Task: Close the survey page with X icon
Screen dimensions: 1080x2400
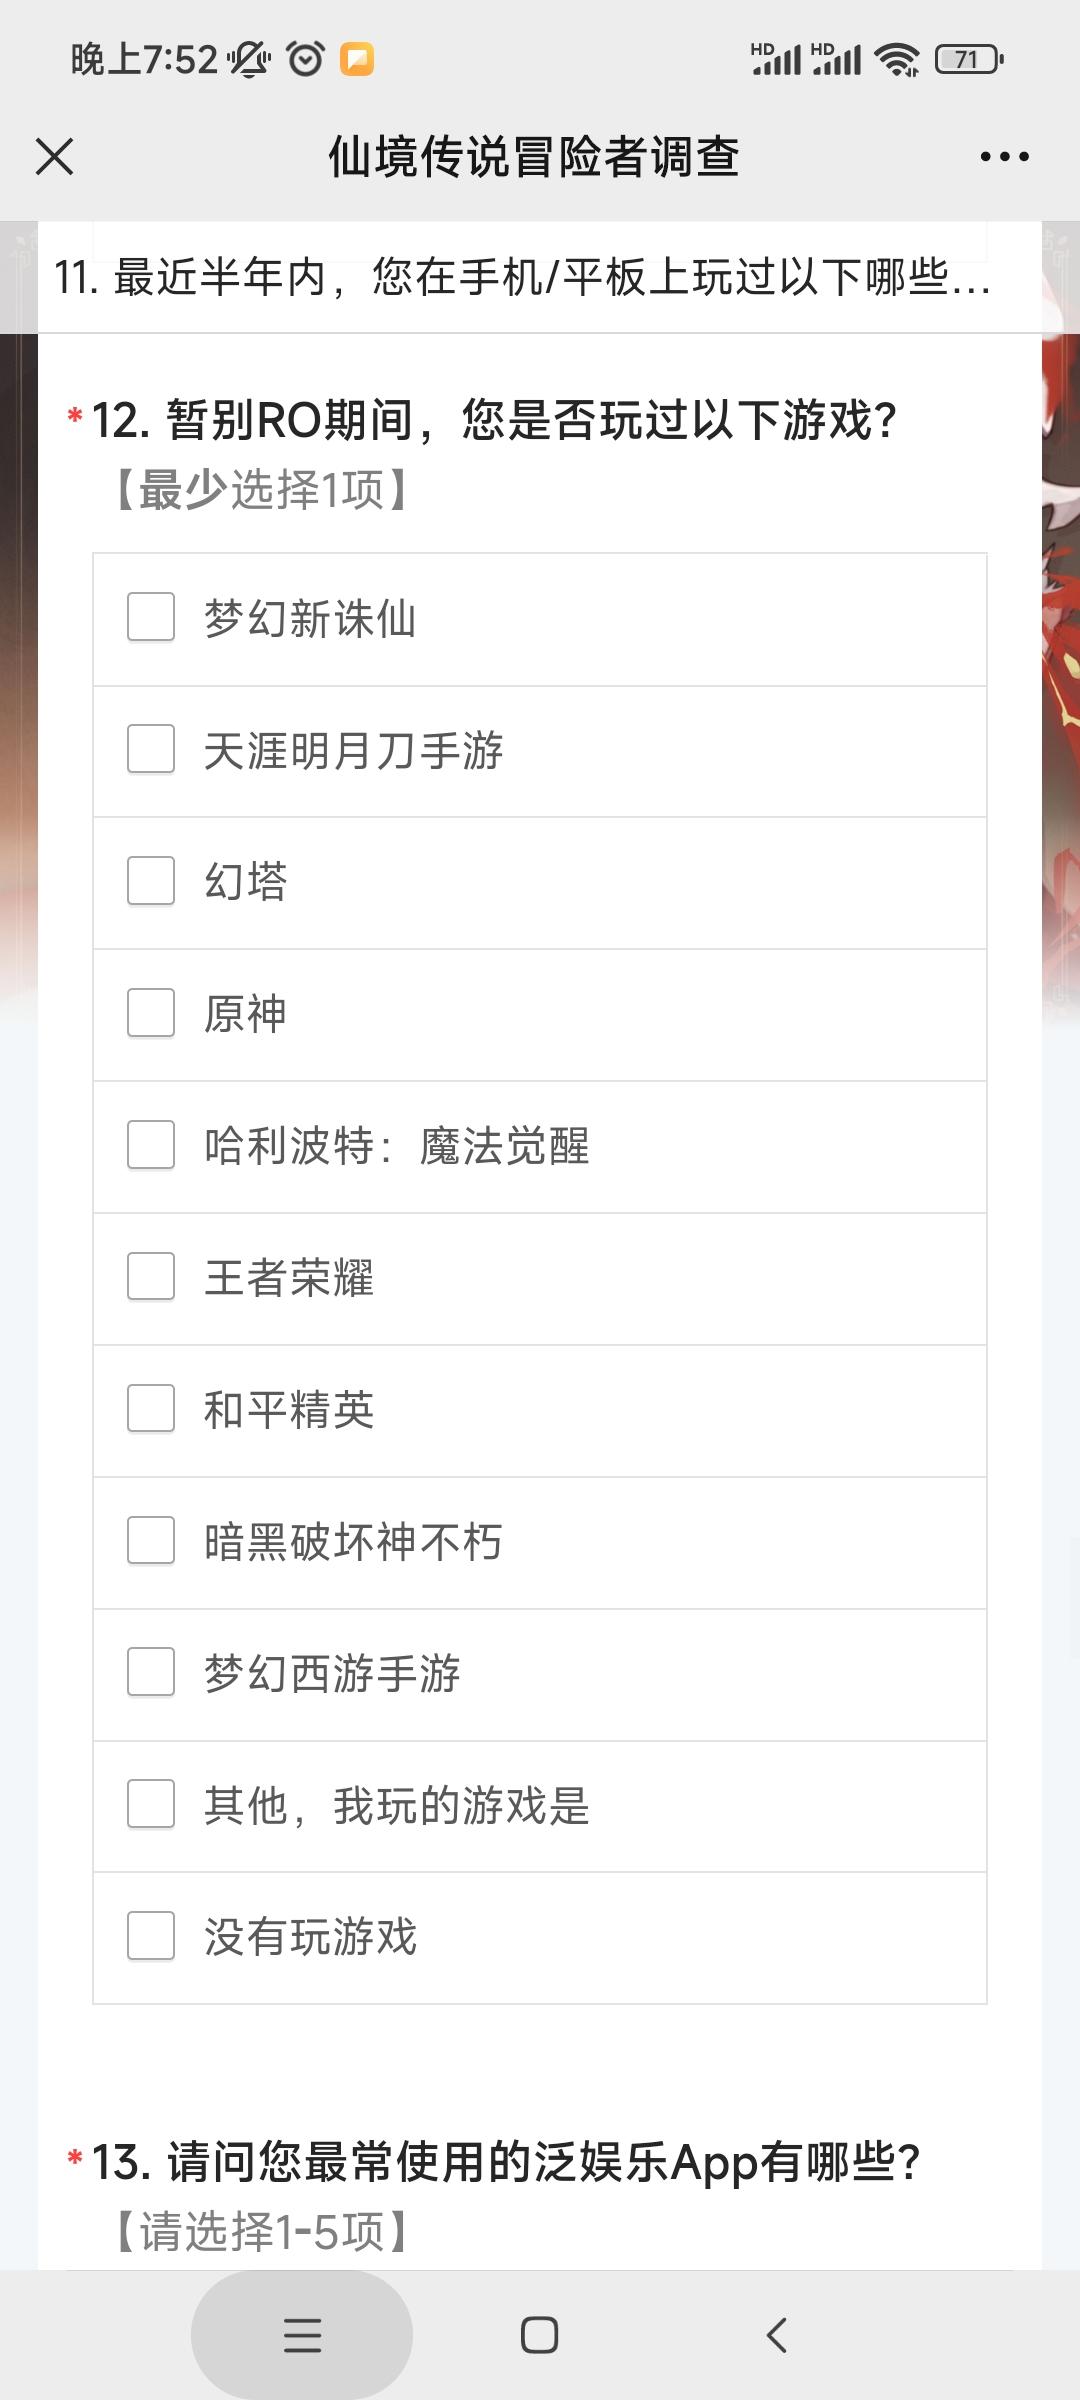Action: click(x=54, y=157)
